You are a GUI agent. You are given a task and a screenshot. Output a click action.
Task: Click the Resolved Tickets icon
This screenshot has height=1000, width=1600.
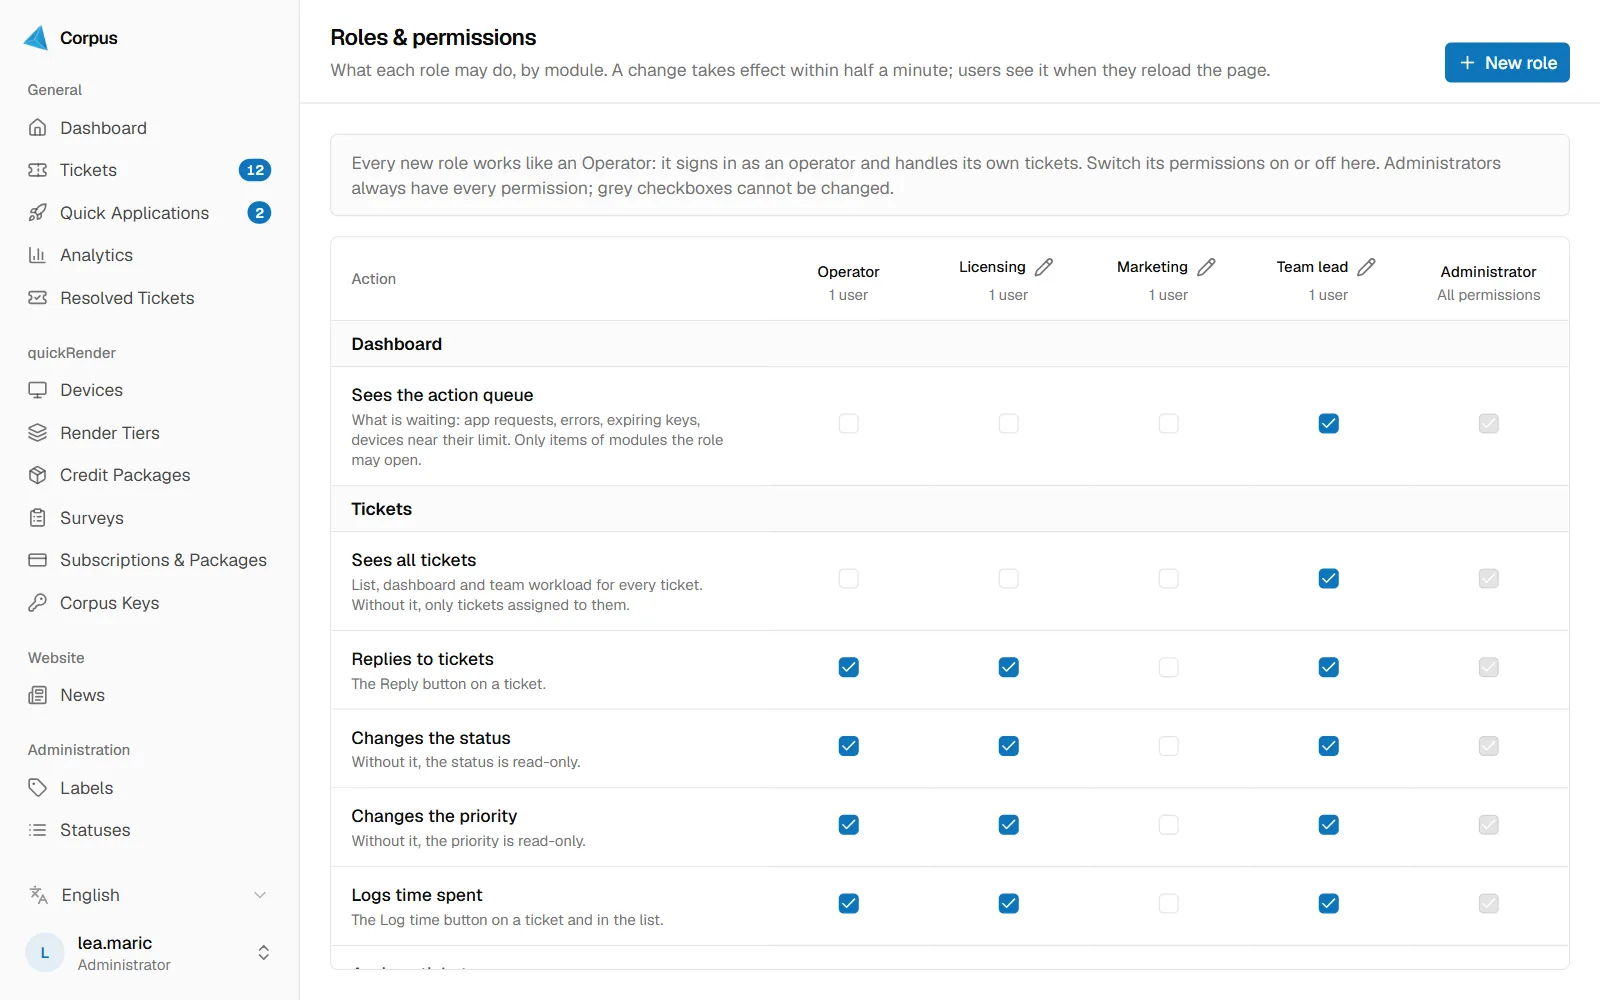coord(38,298)
